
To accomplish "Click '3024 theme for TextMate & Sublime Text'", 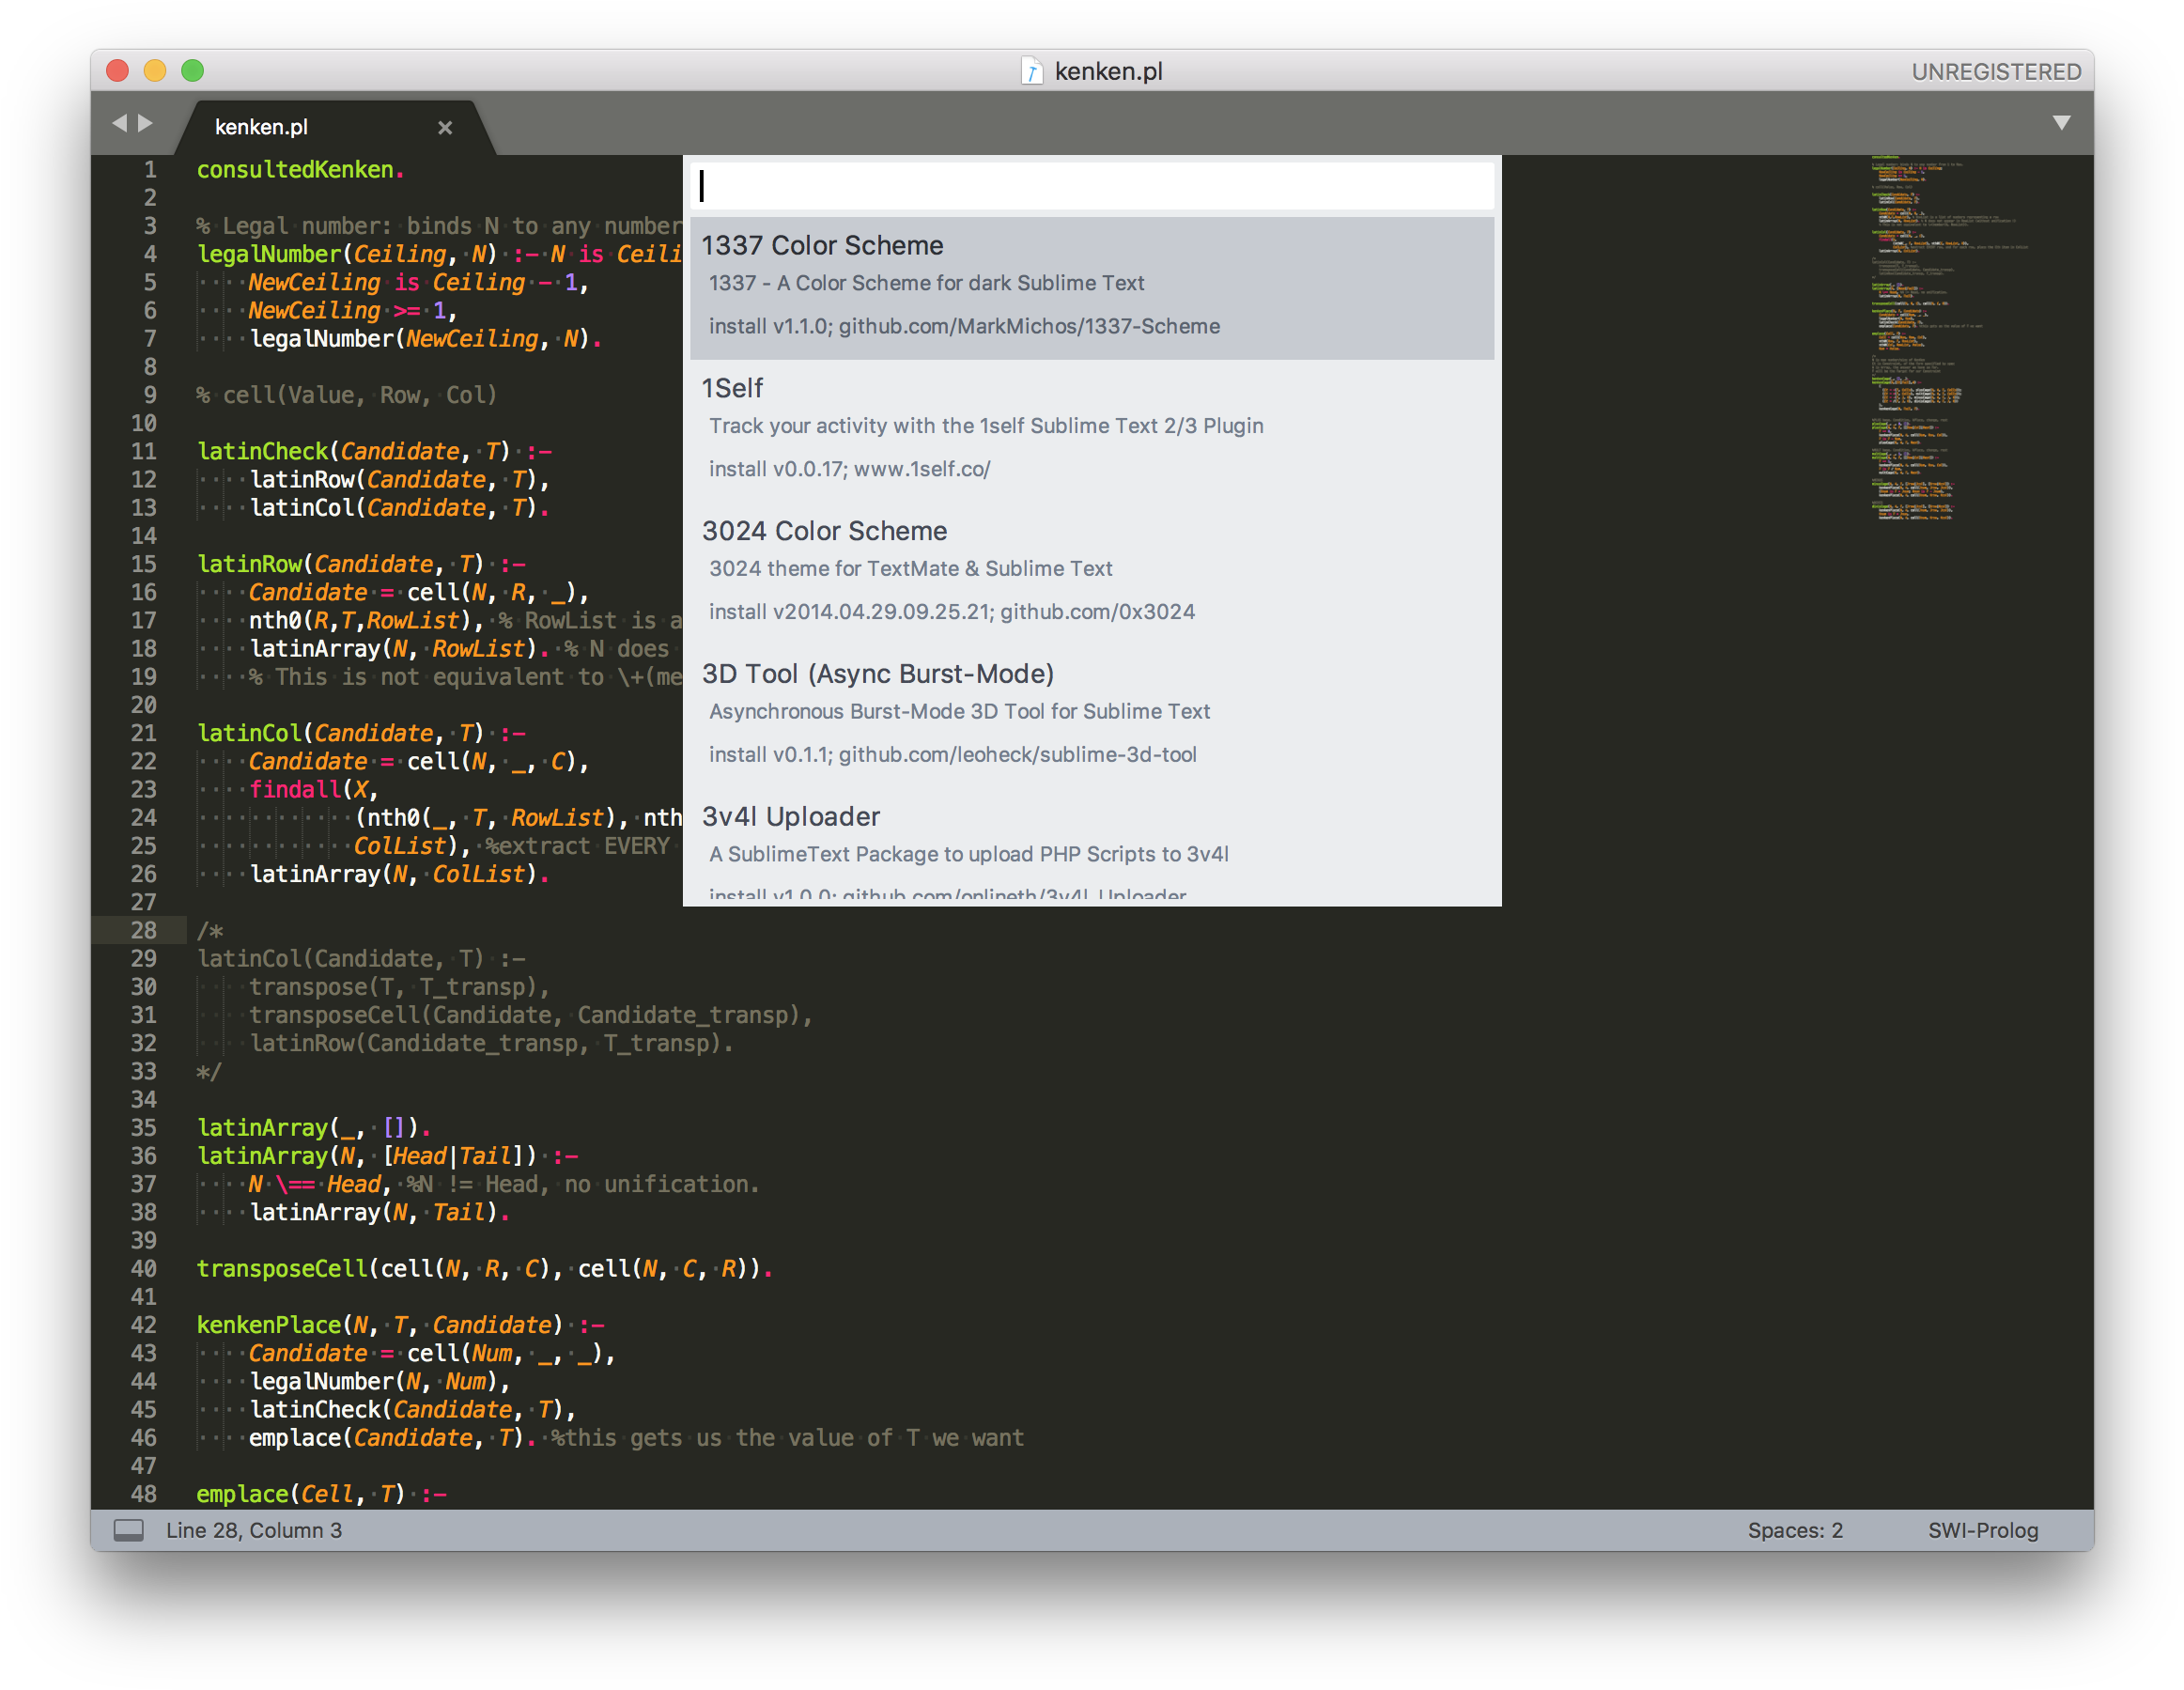I will 910,568.
